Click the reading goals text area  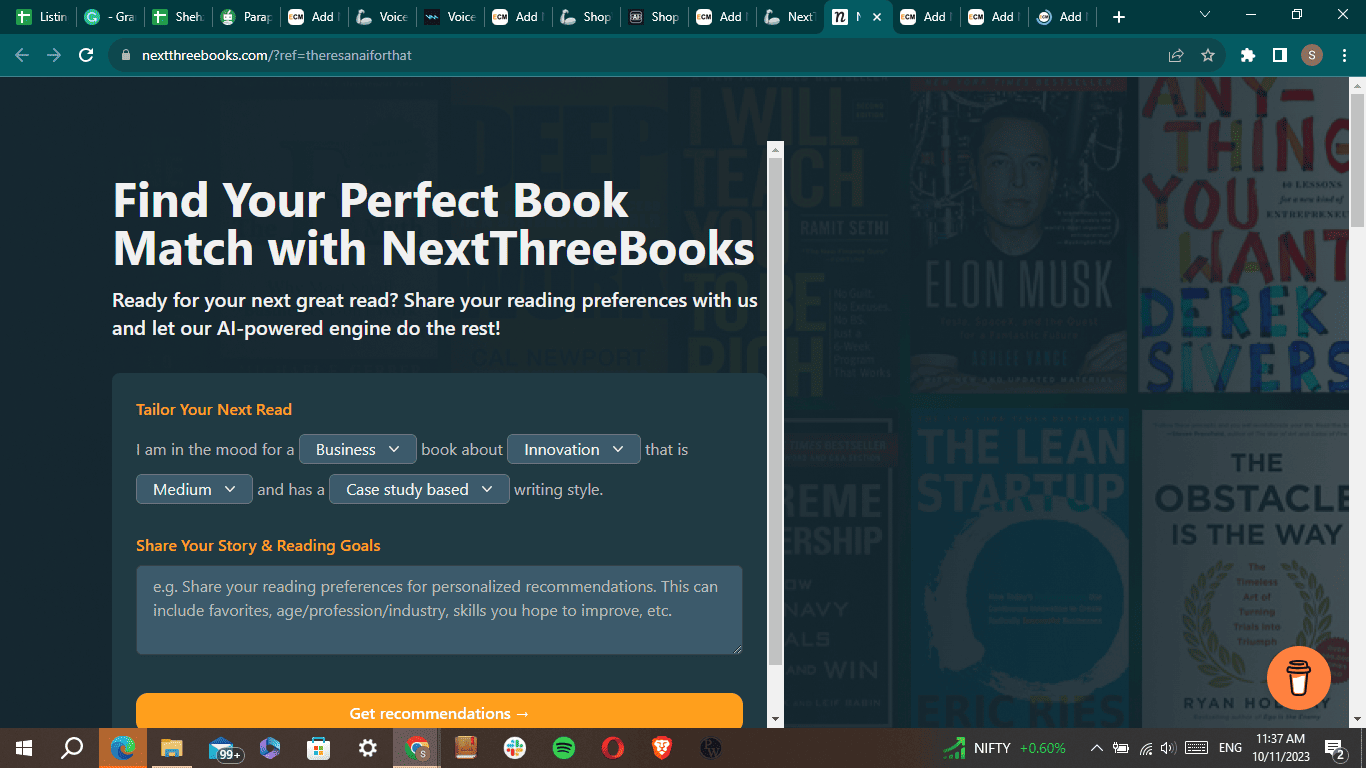click(x=439, y=610)
